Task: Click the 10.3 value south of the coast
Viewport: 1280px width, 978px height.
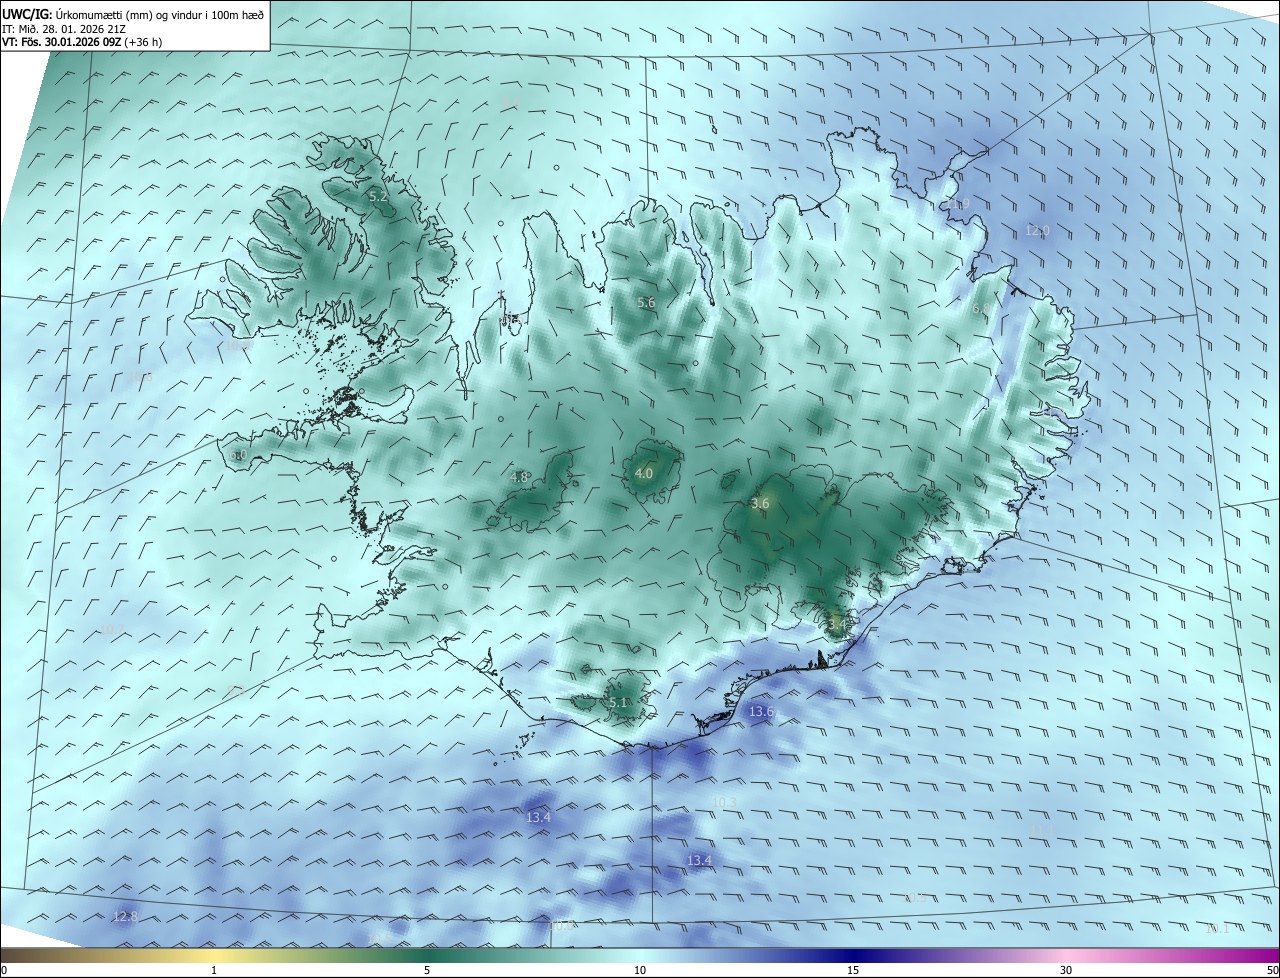Action: pos(725,803)
